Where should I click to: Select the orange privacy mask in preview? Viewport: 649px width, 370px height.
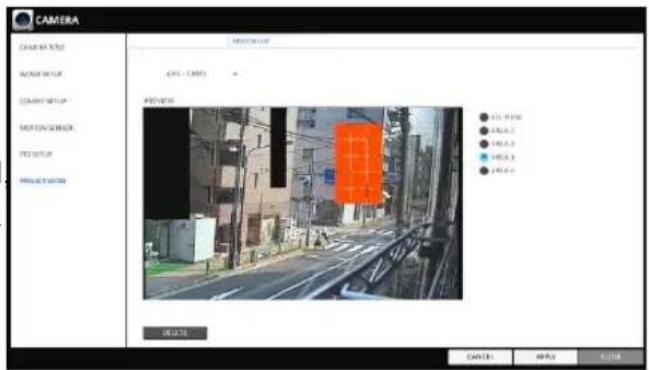(x=358, y=163)
